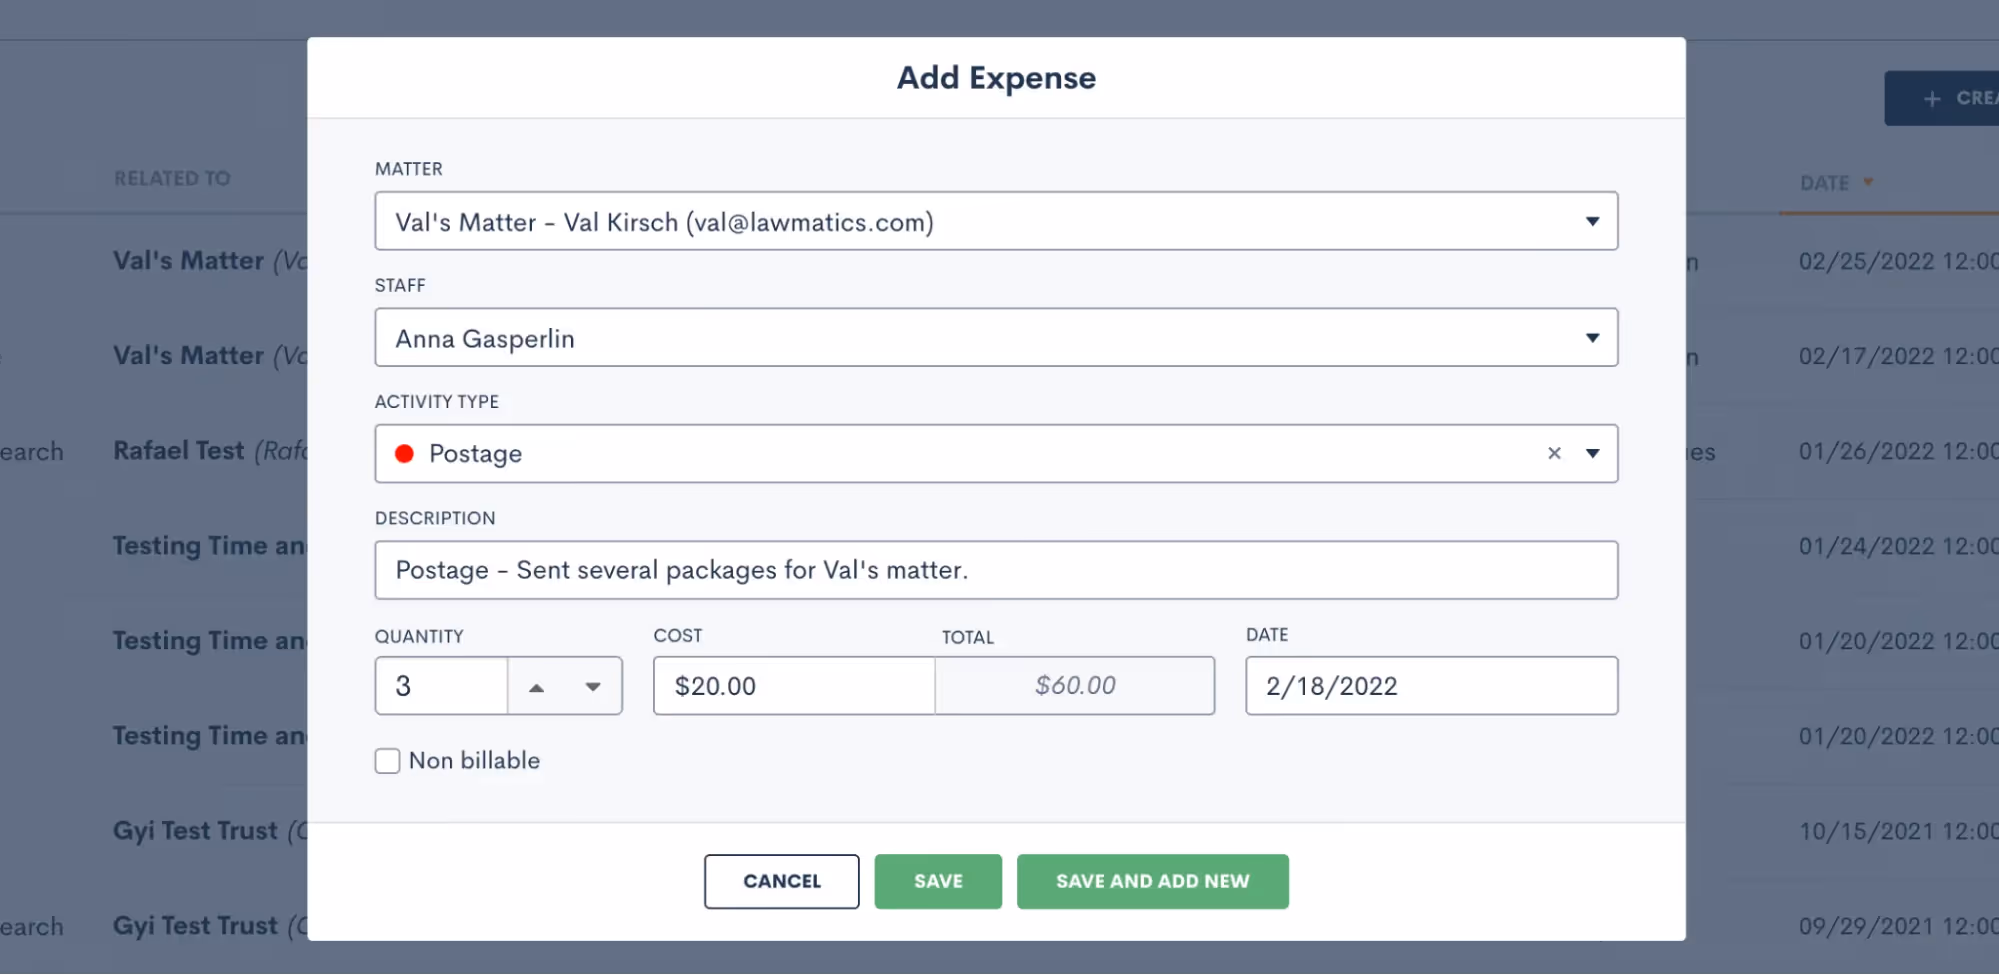This screenshot has width=1999, height=975.
Task: Click the Related To column header
Action: point(172,178)
